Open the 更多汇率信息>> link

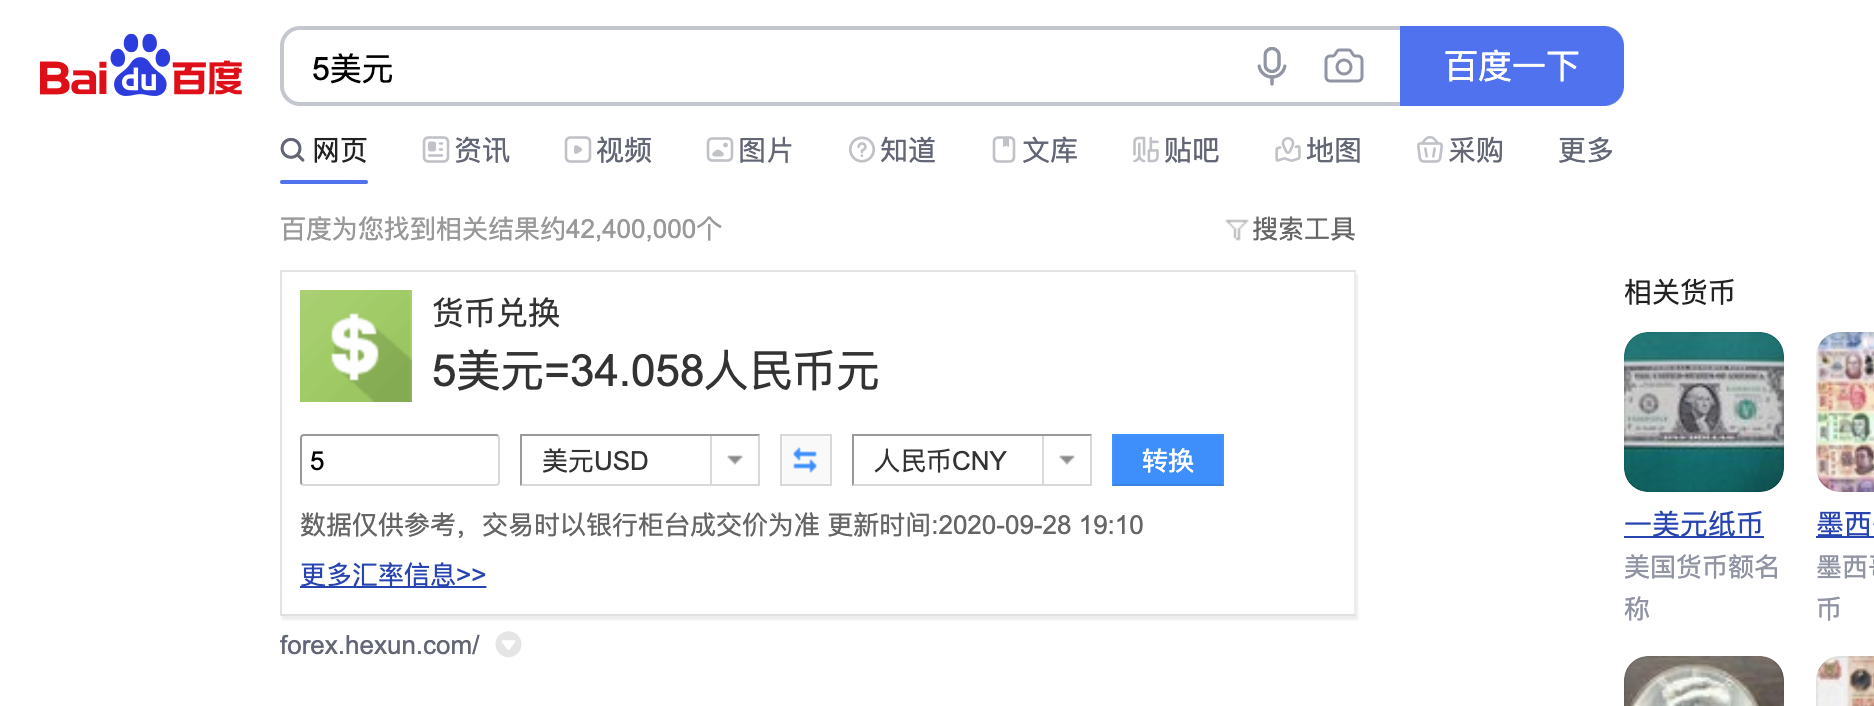pos(393,575)
